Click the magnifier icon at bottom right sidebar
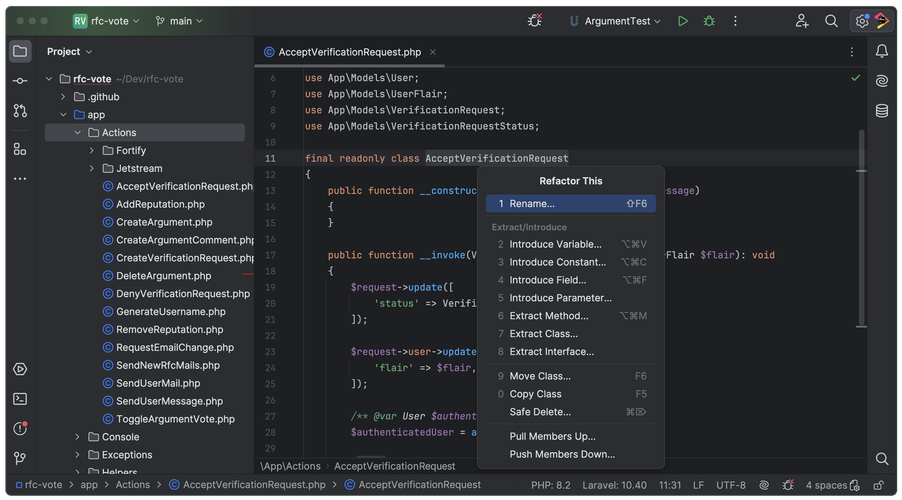 [x=881, y=459]
